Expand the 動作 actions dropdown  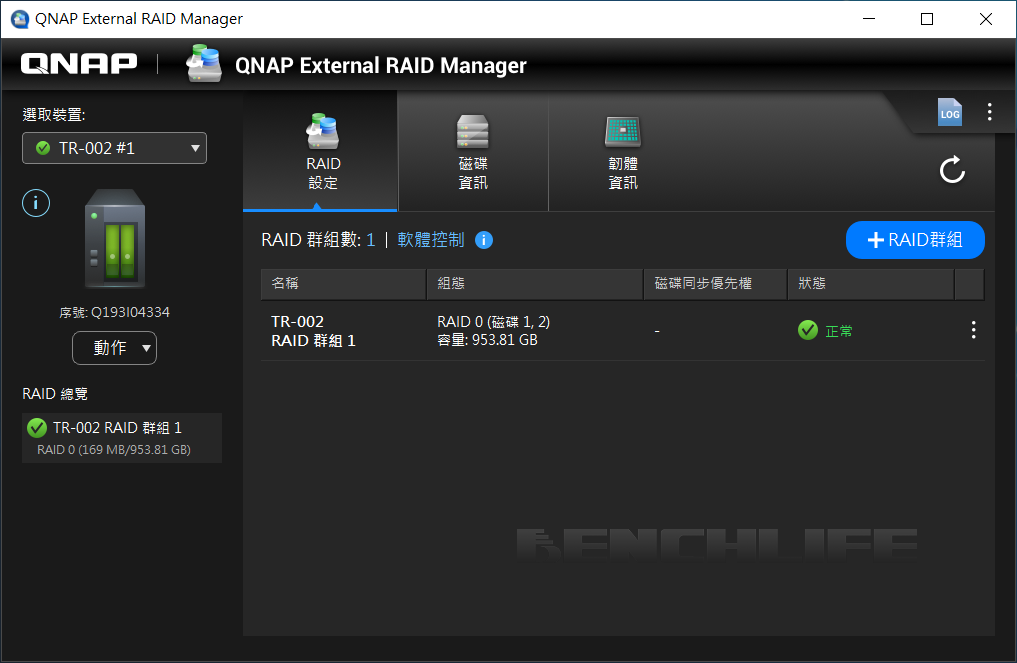pos(114,348)
